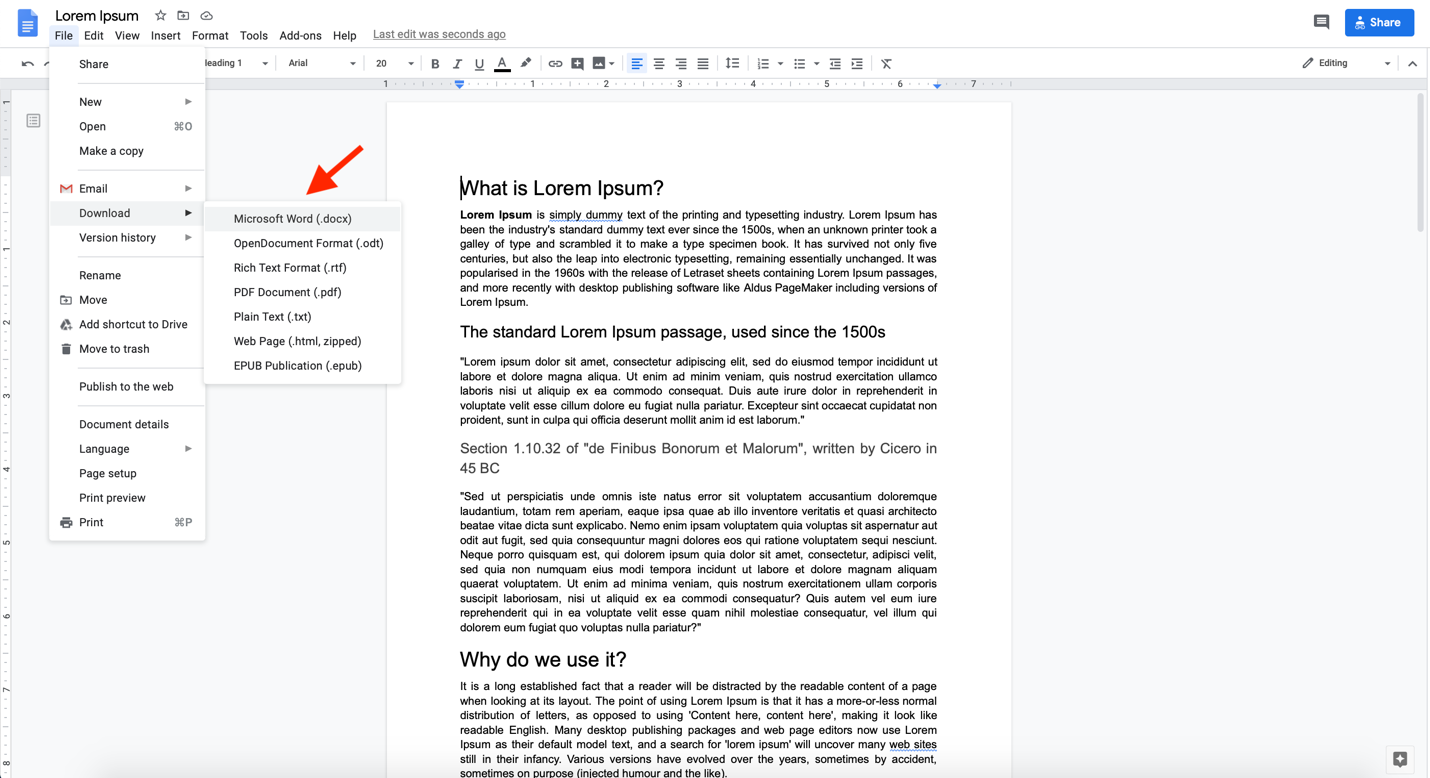The height and width of the screenshot is (778, 1430).
Task: Choose EPUB Publication (.epub) download
Action: point(303,366)
